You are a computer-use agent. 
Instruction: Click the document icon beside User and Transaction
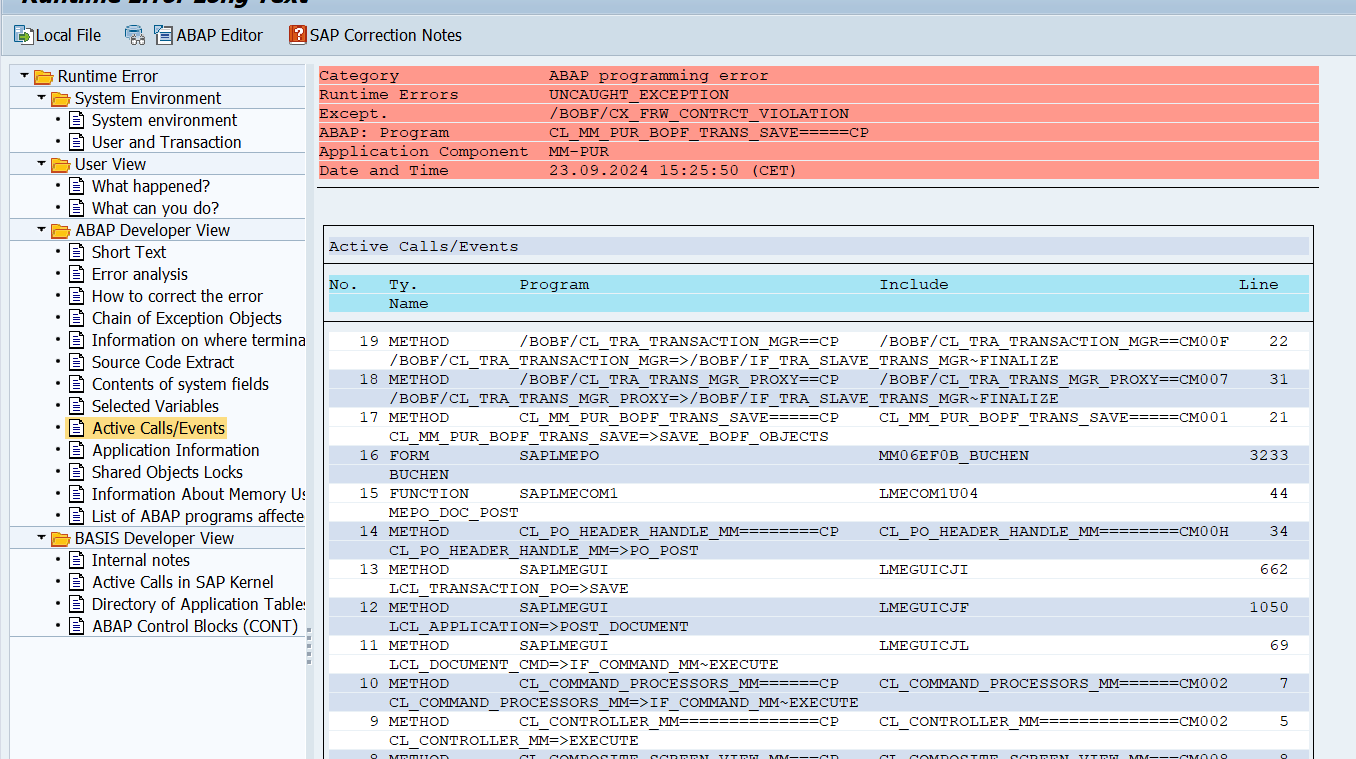(x=77, y=143)
